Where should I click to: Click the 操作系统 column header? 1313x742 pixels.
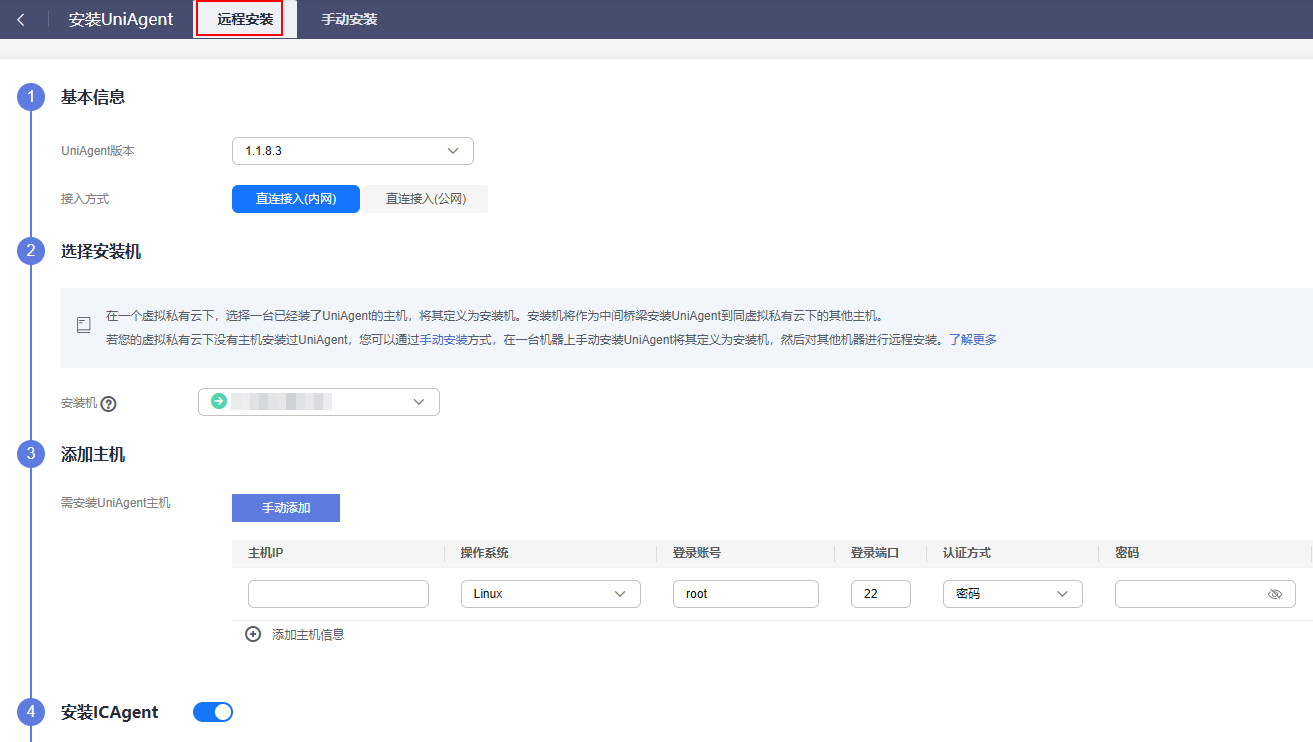coord(484,553)
